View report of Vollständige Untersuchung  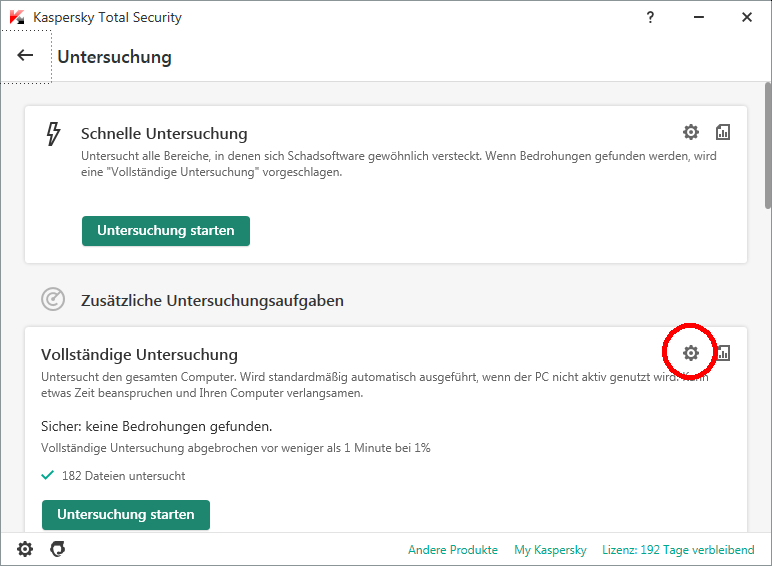click(x=723, y=353)
